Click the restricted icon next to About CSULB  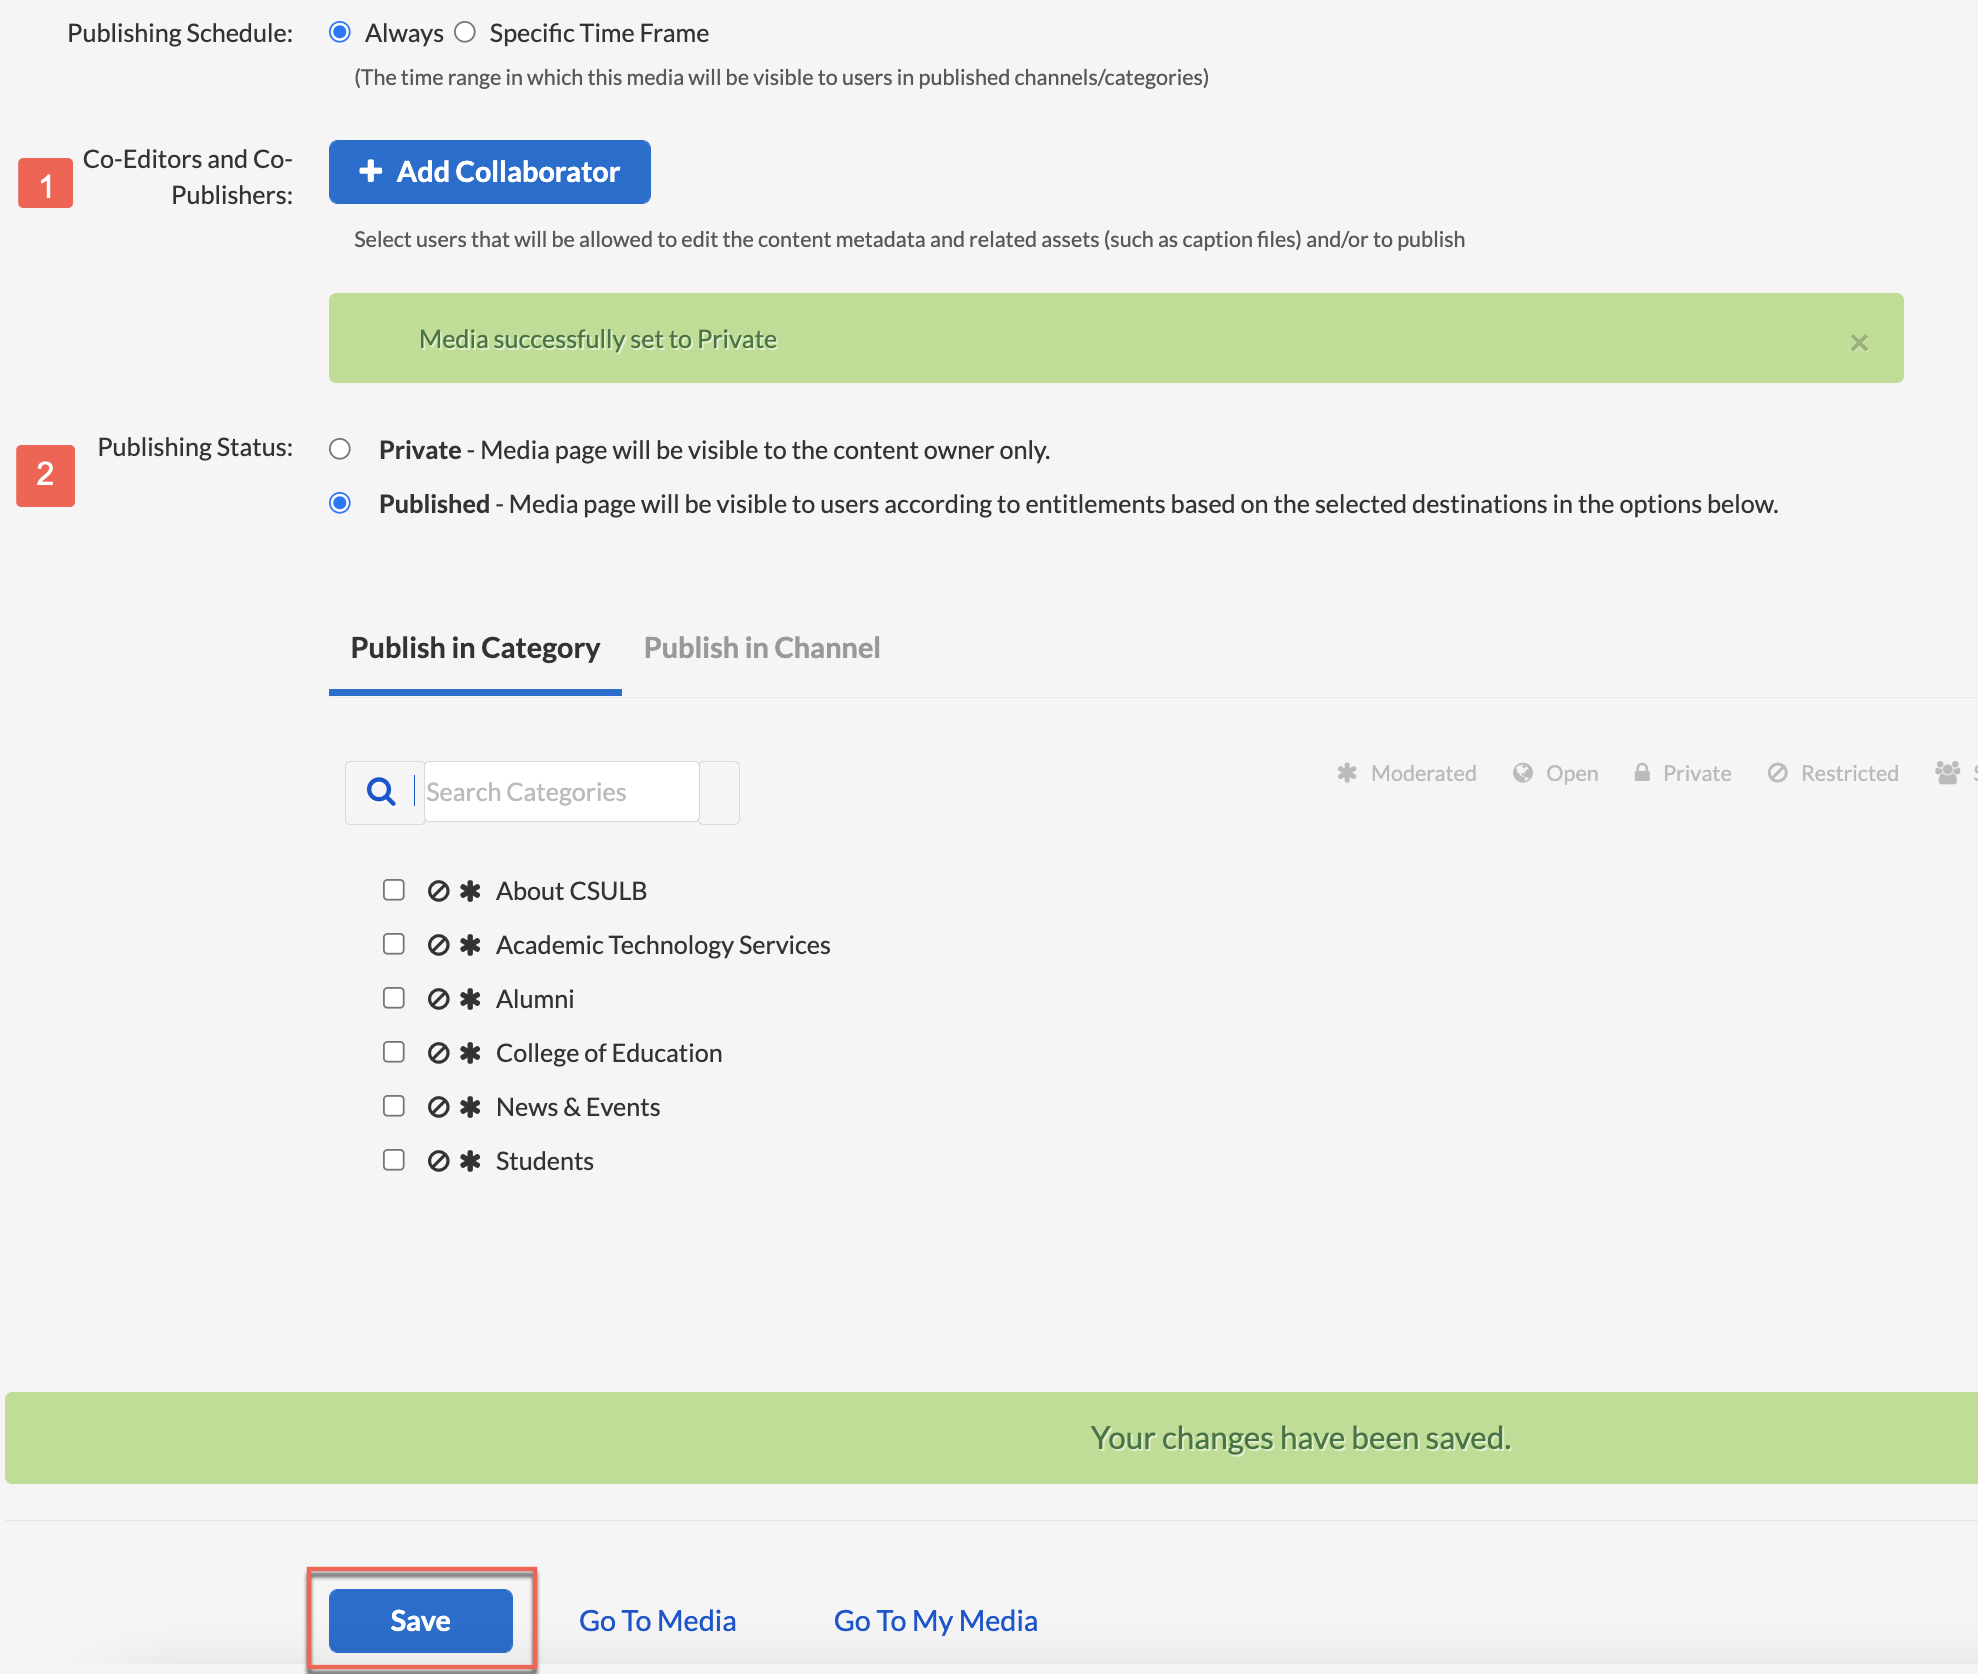438,892
